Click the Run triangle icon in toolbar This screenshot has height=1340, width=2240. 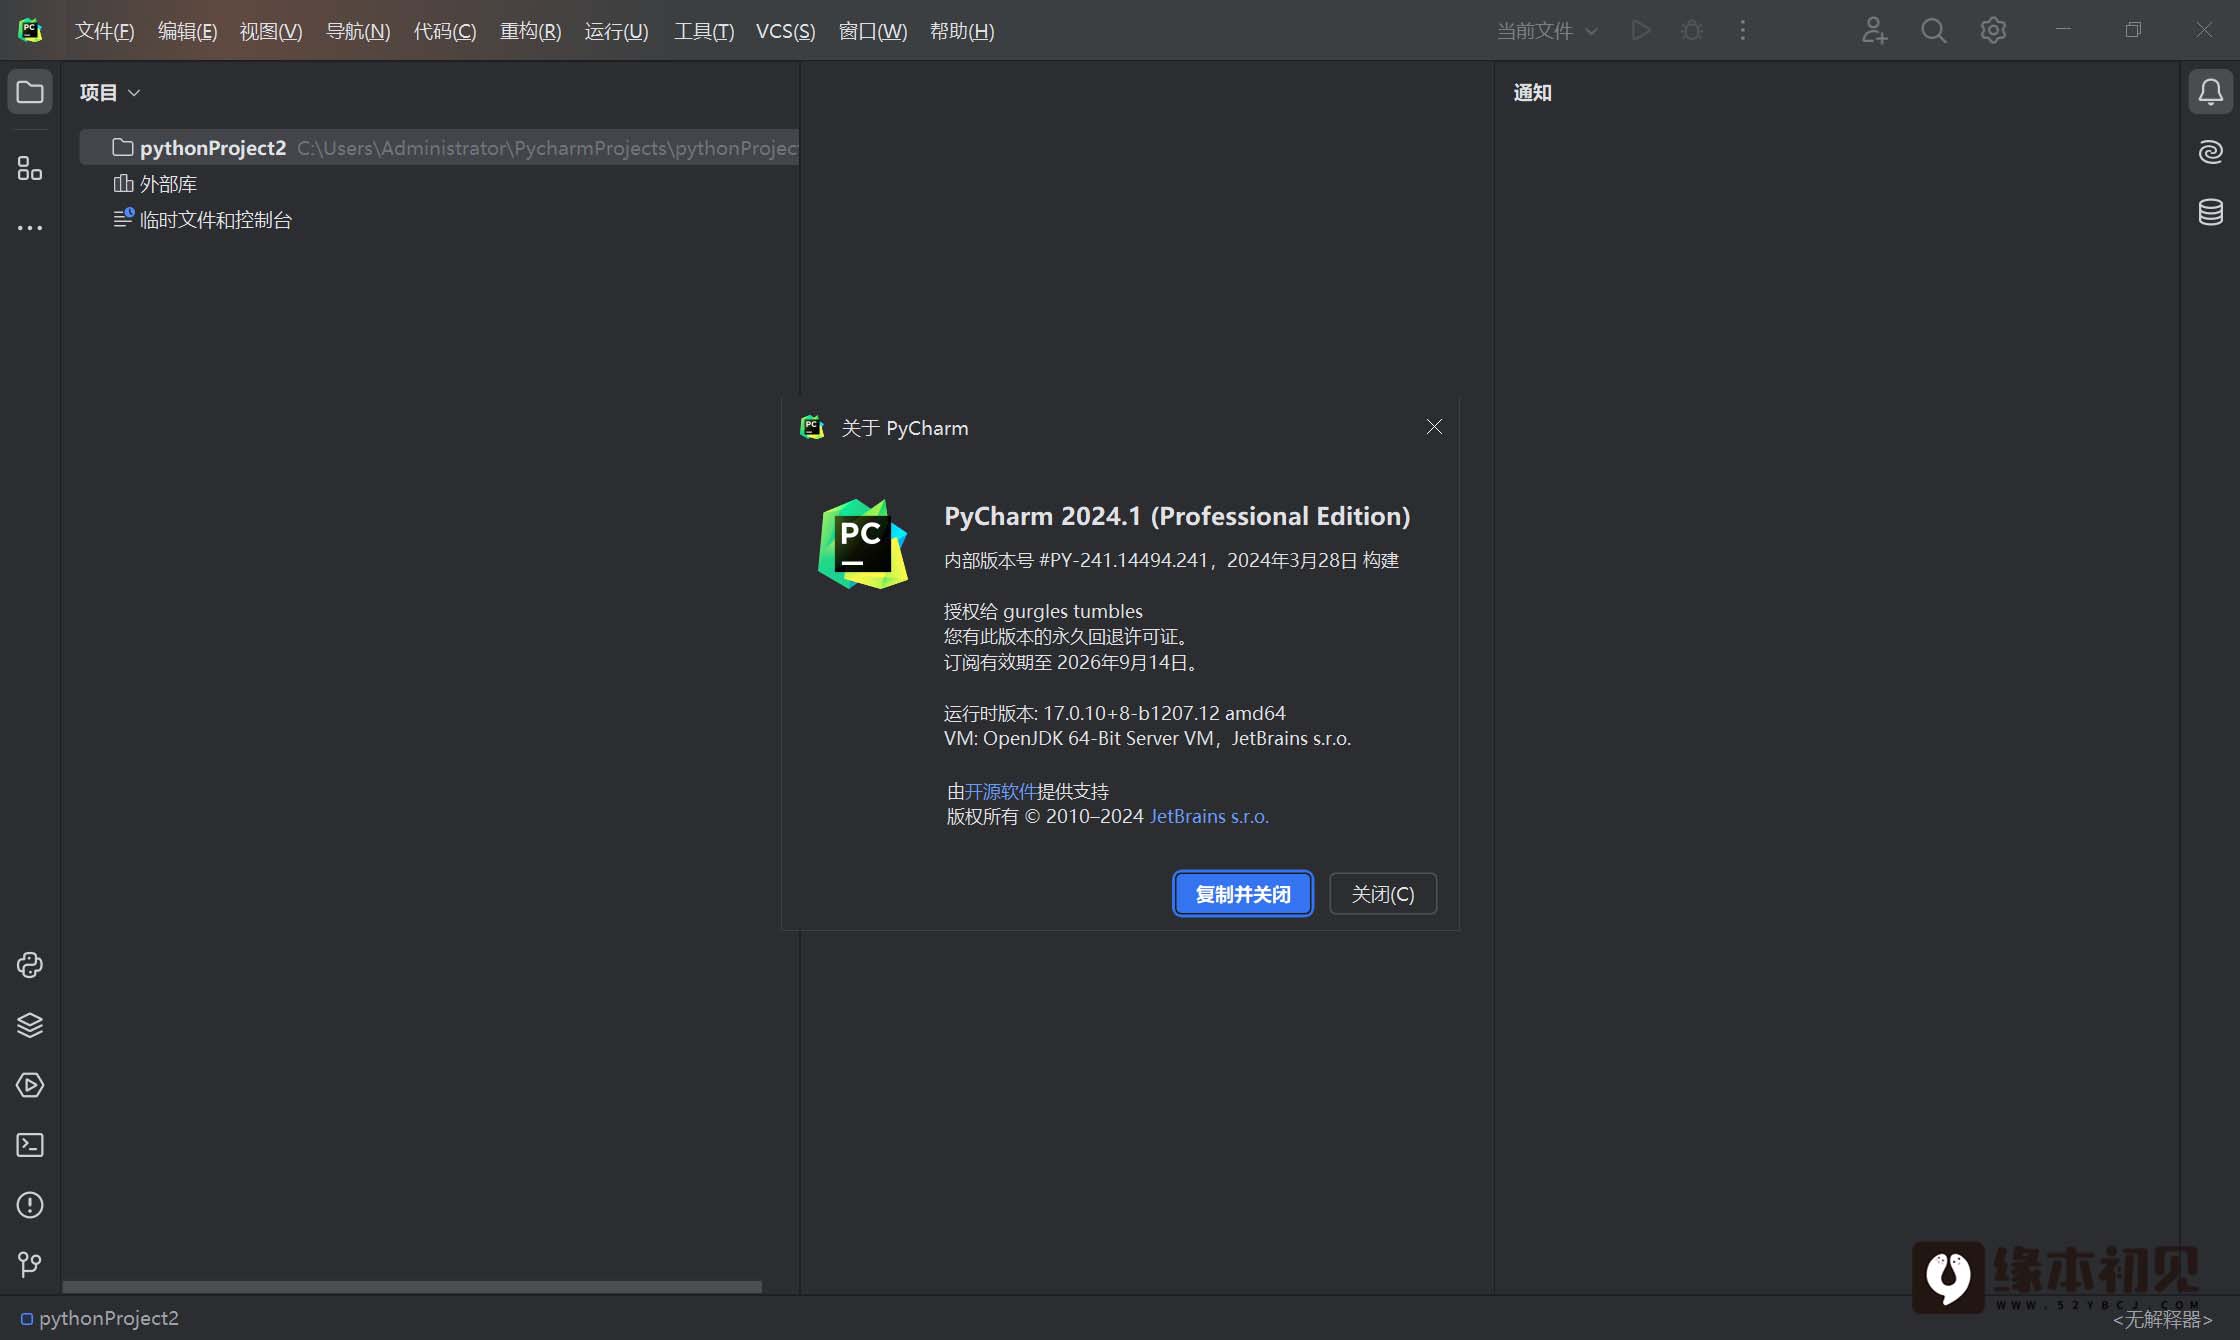(x=1640, y=30)
